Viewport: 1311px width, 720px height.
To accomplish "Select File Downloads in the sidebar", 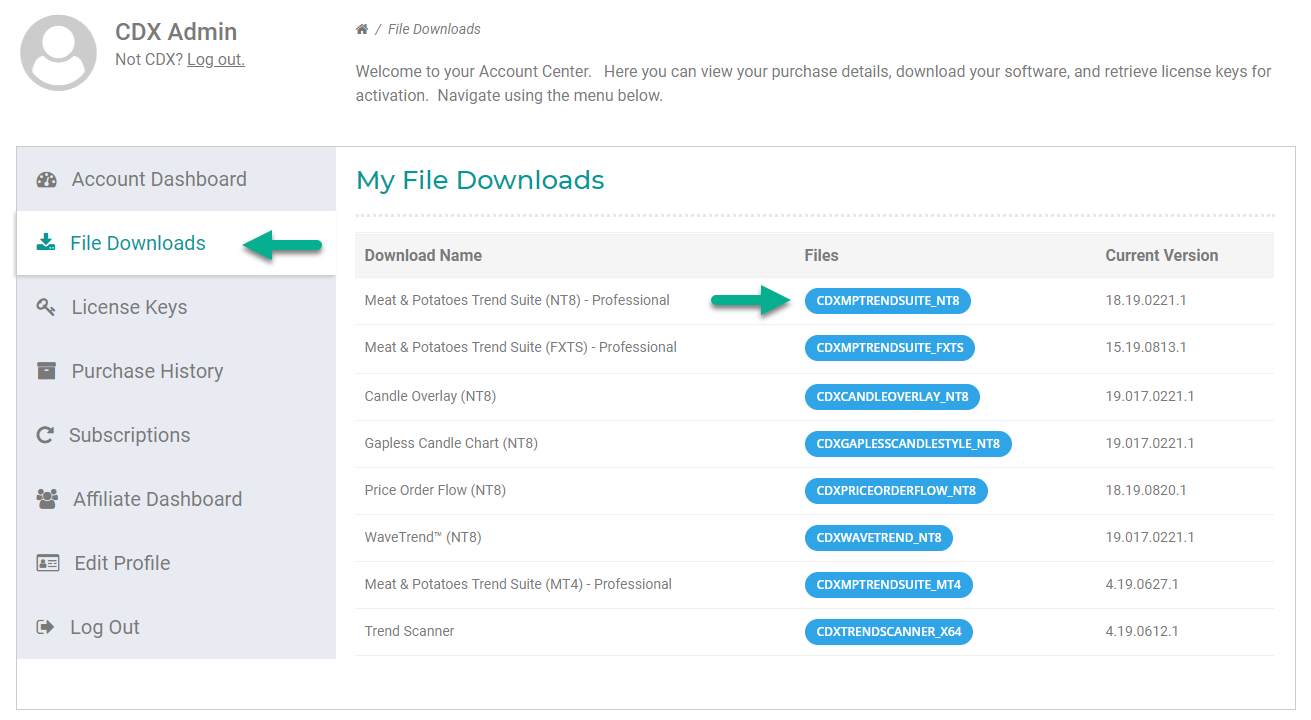I will coord(176,243).
